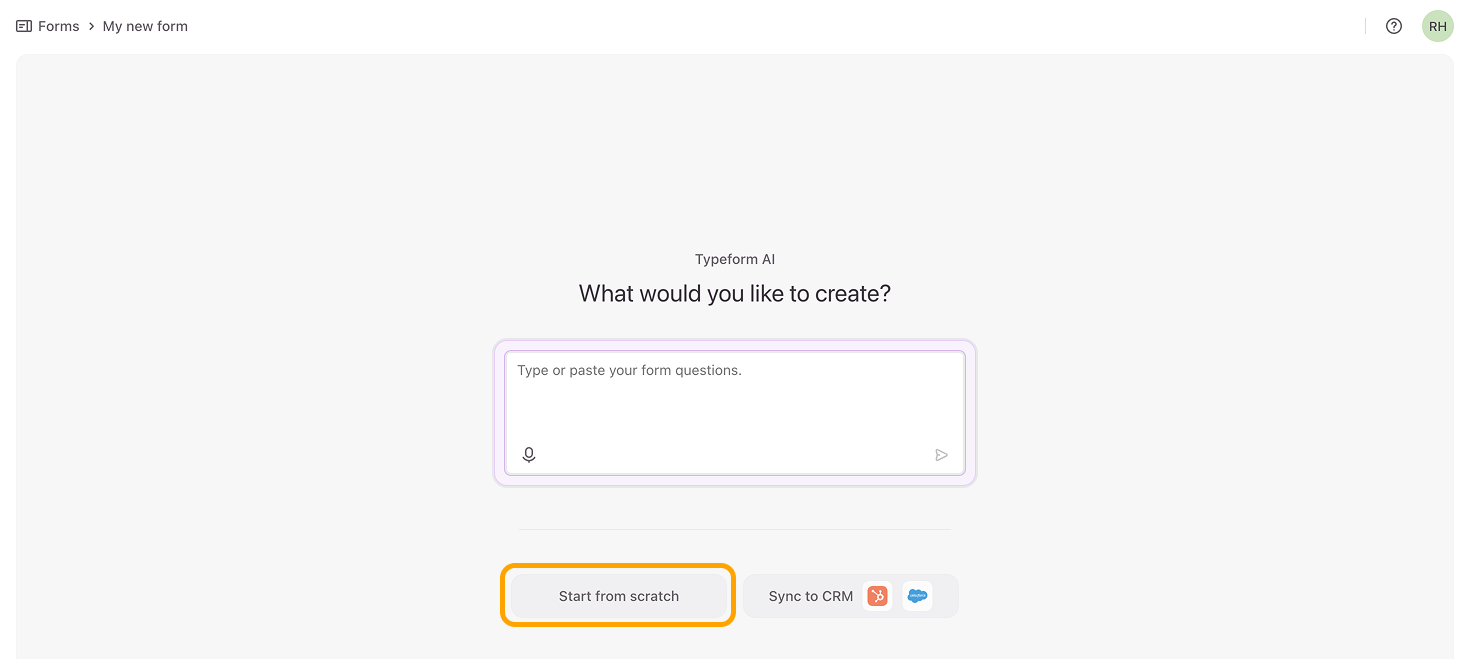1470x659 pixels.
Task: Click the purple outer border of prompt box
Action: [735, 482]
